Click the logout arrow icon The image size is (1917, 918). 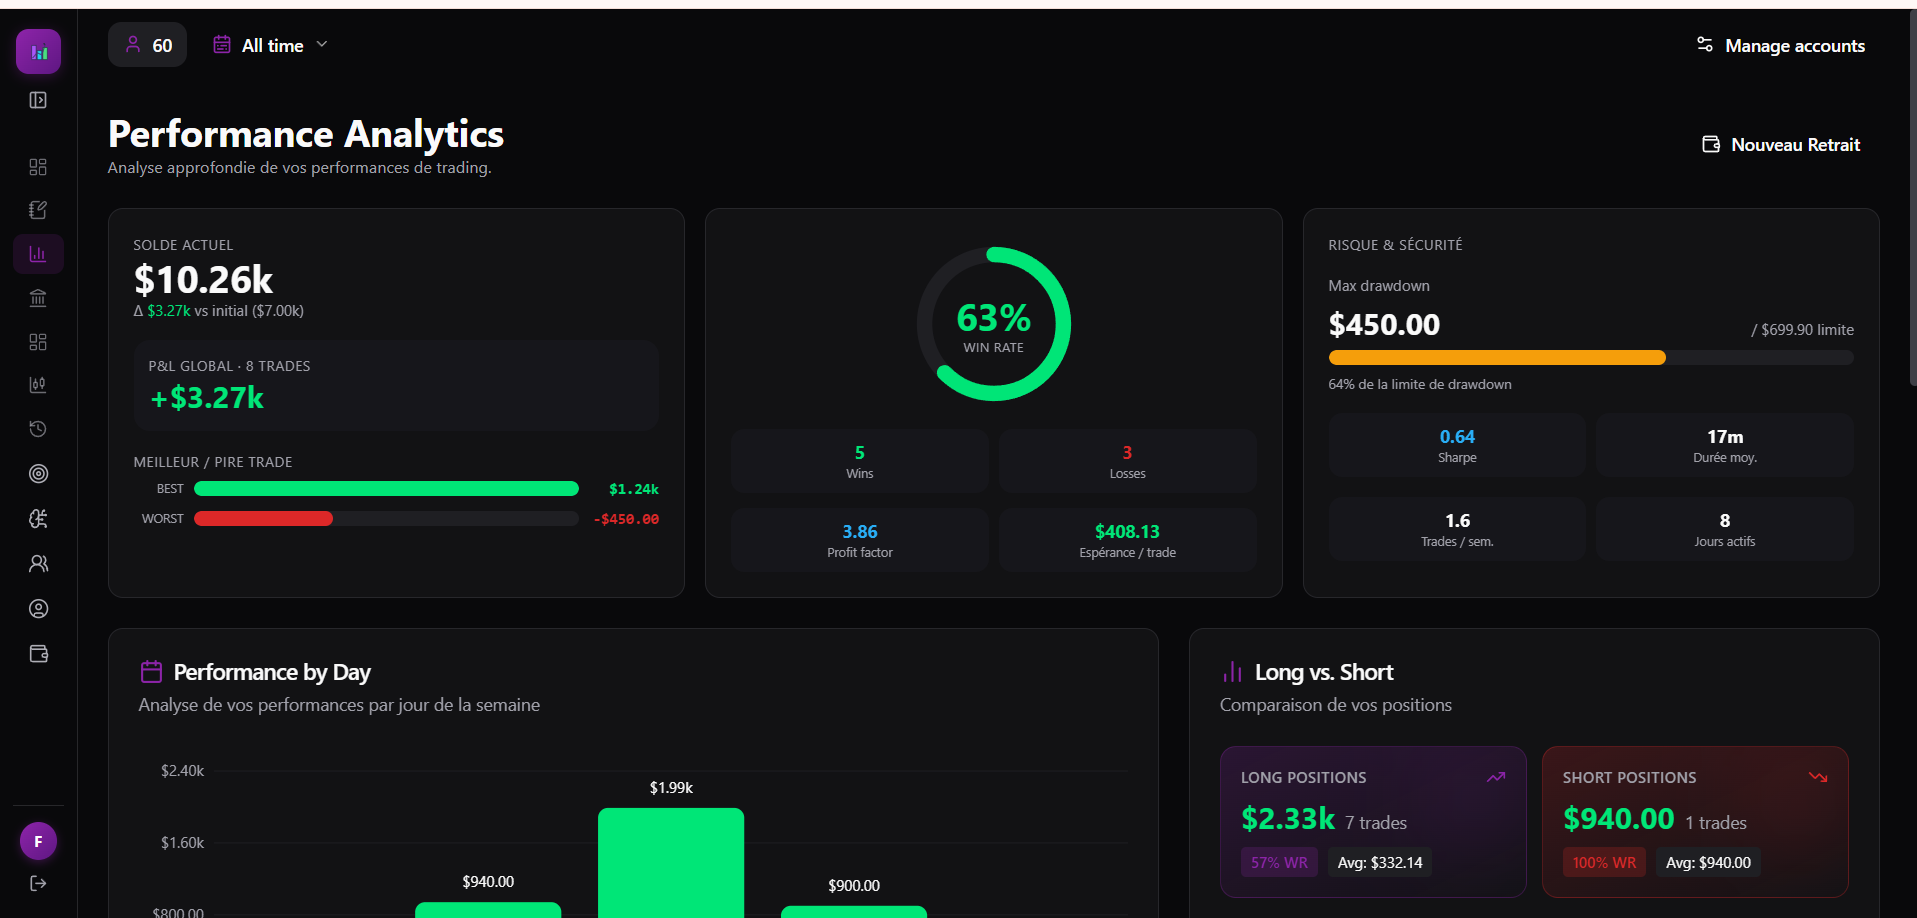(38, 883)
